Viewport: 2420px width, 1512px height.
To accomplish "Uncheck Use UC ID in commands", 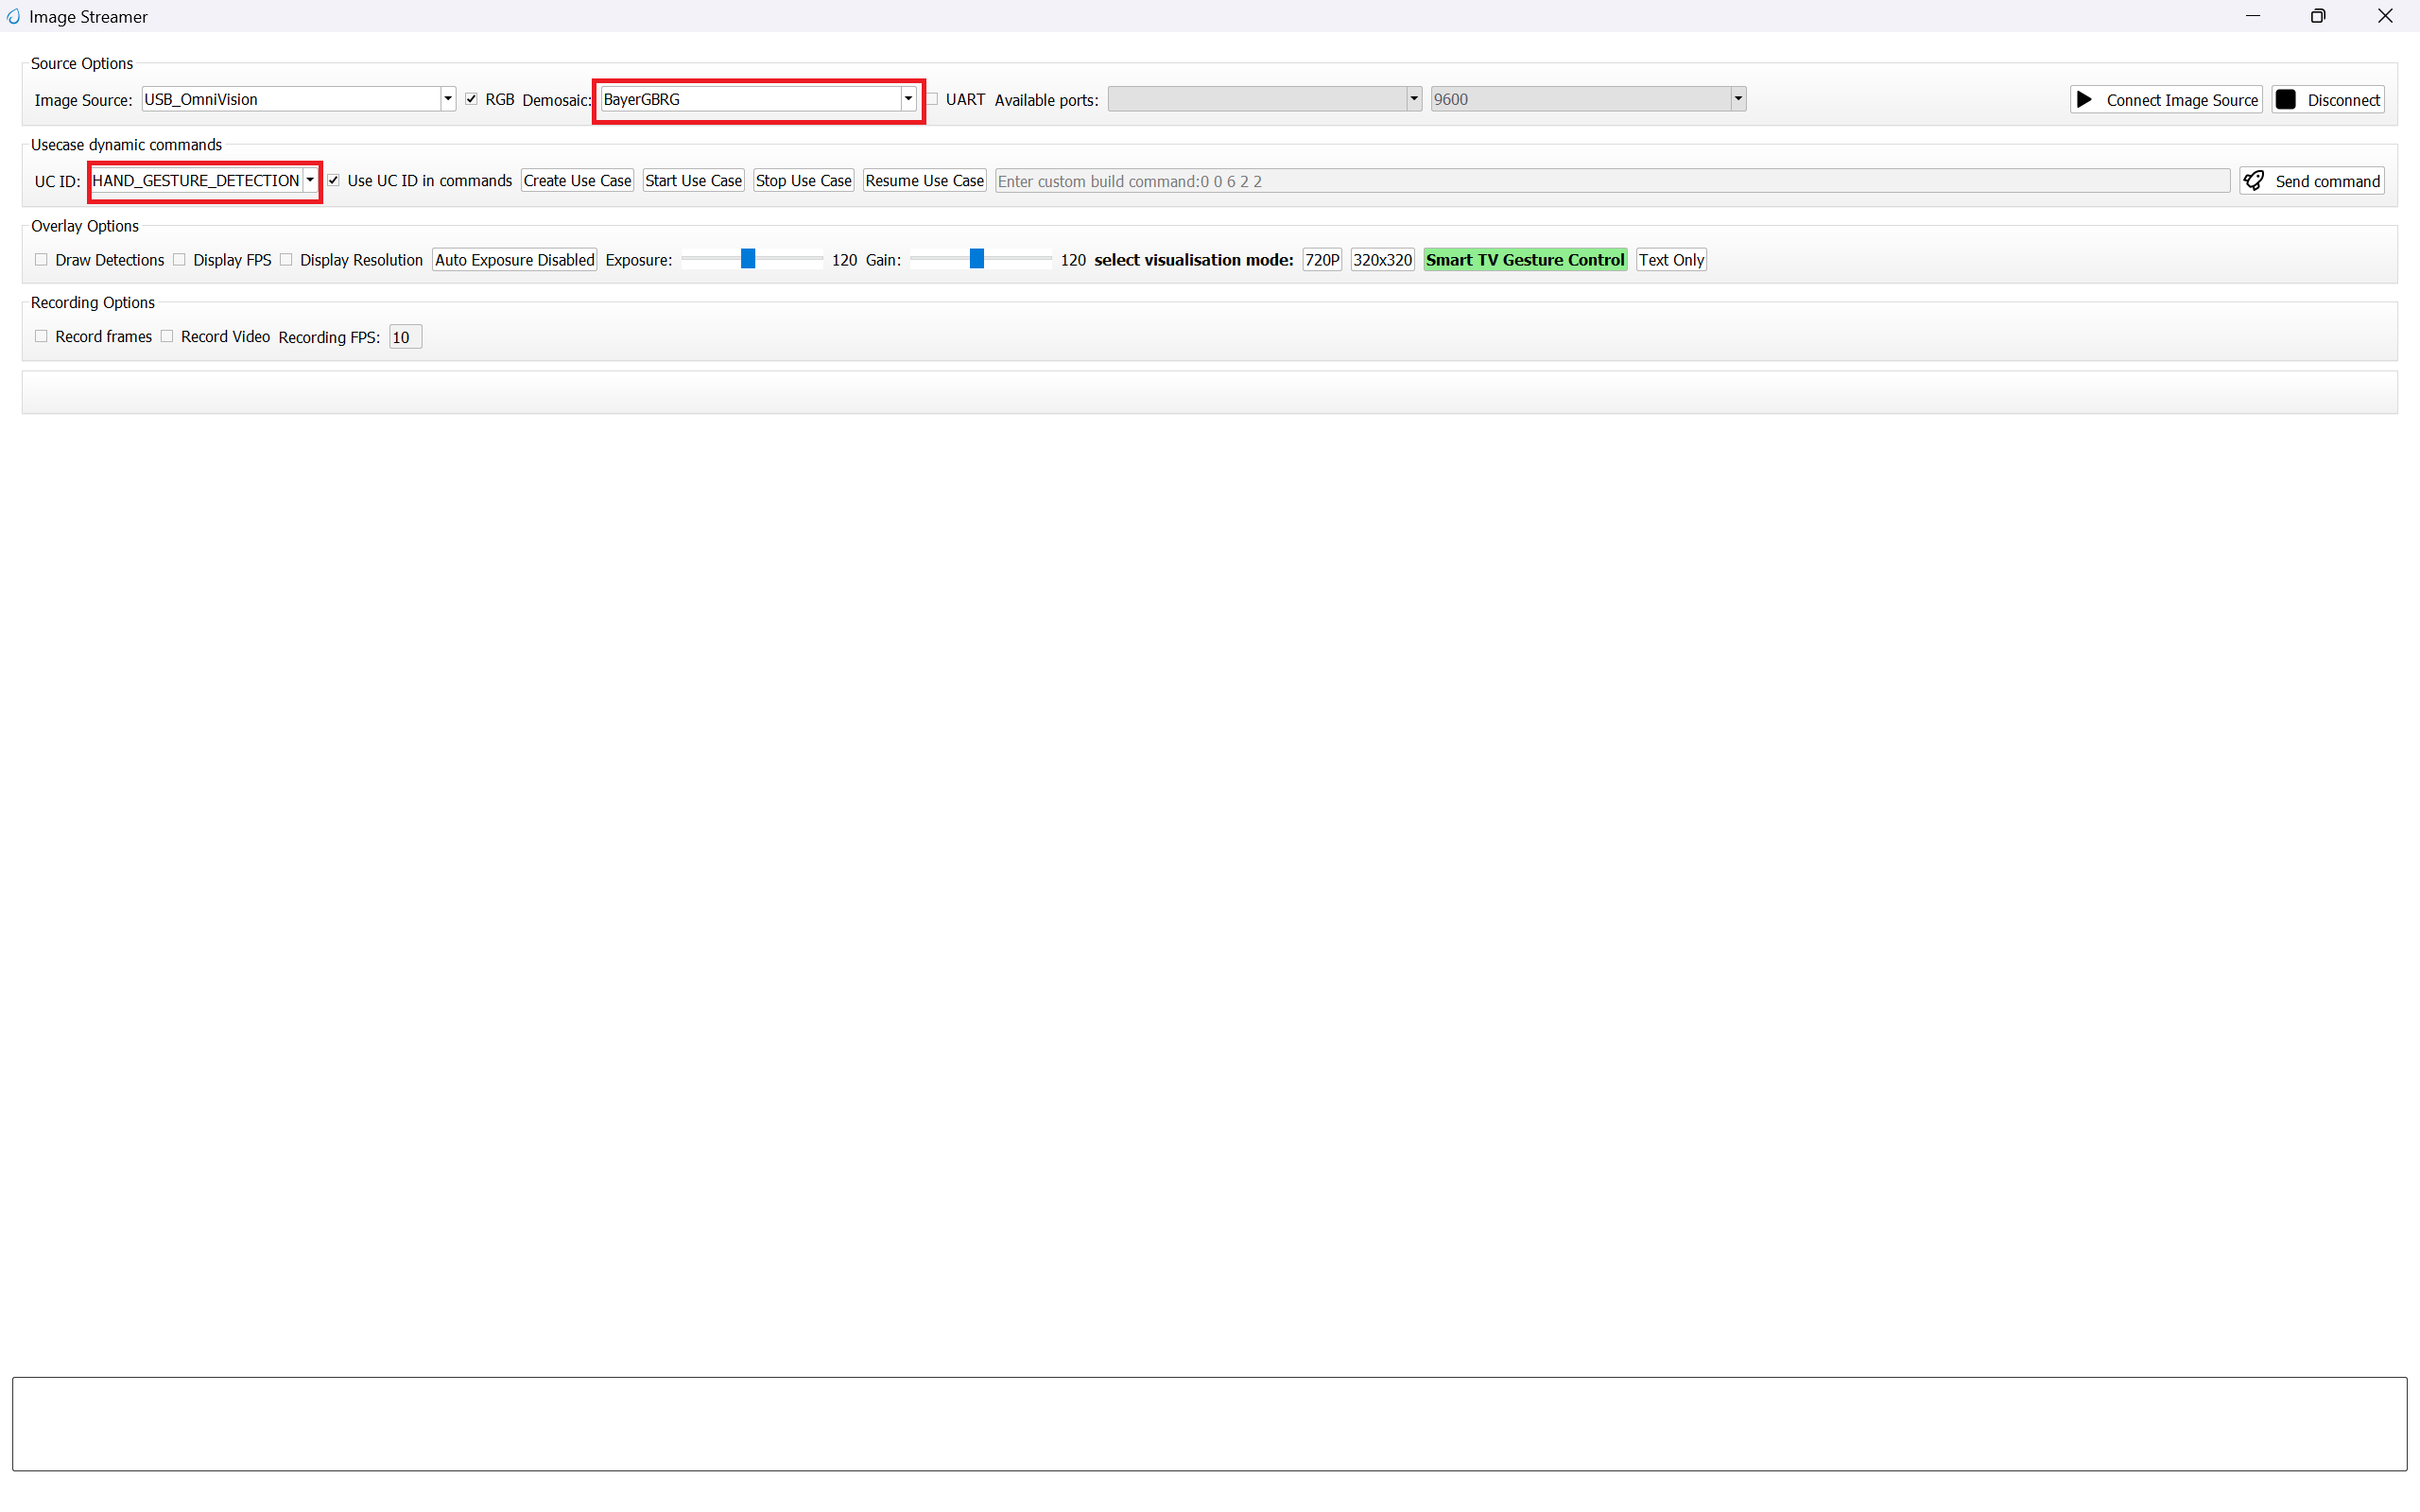I will point(334,181).
